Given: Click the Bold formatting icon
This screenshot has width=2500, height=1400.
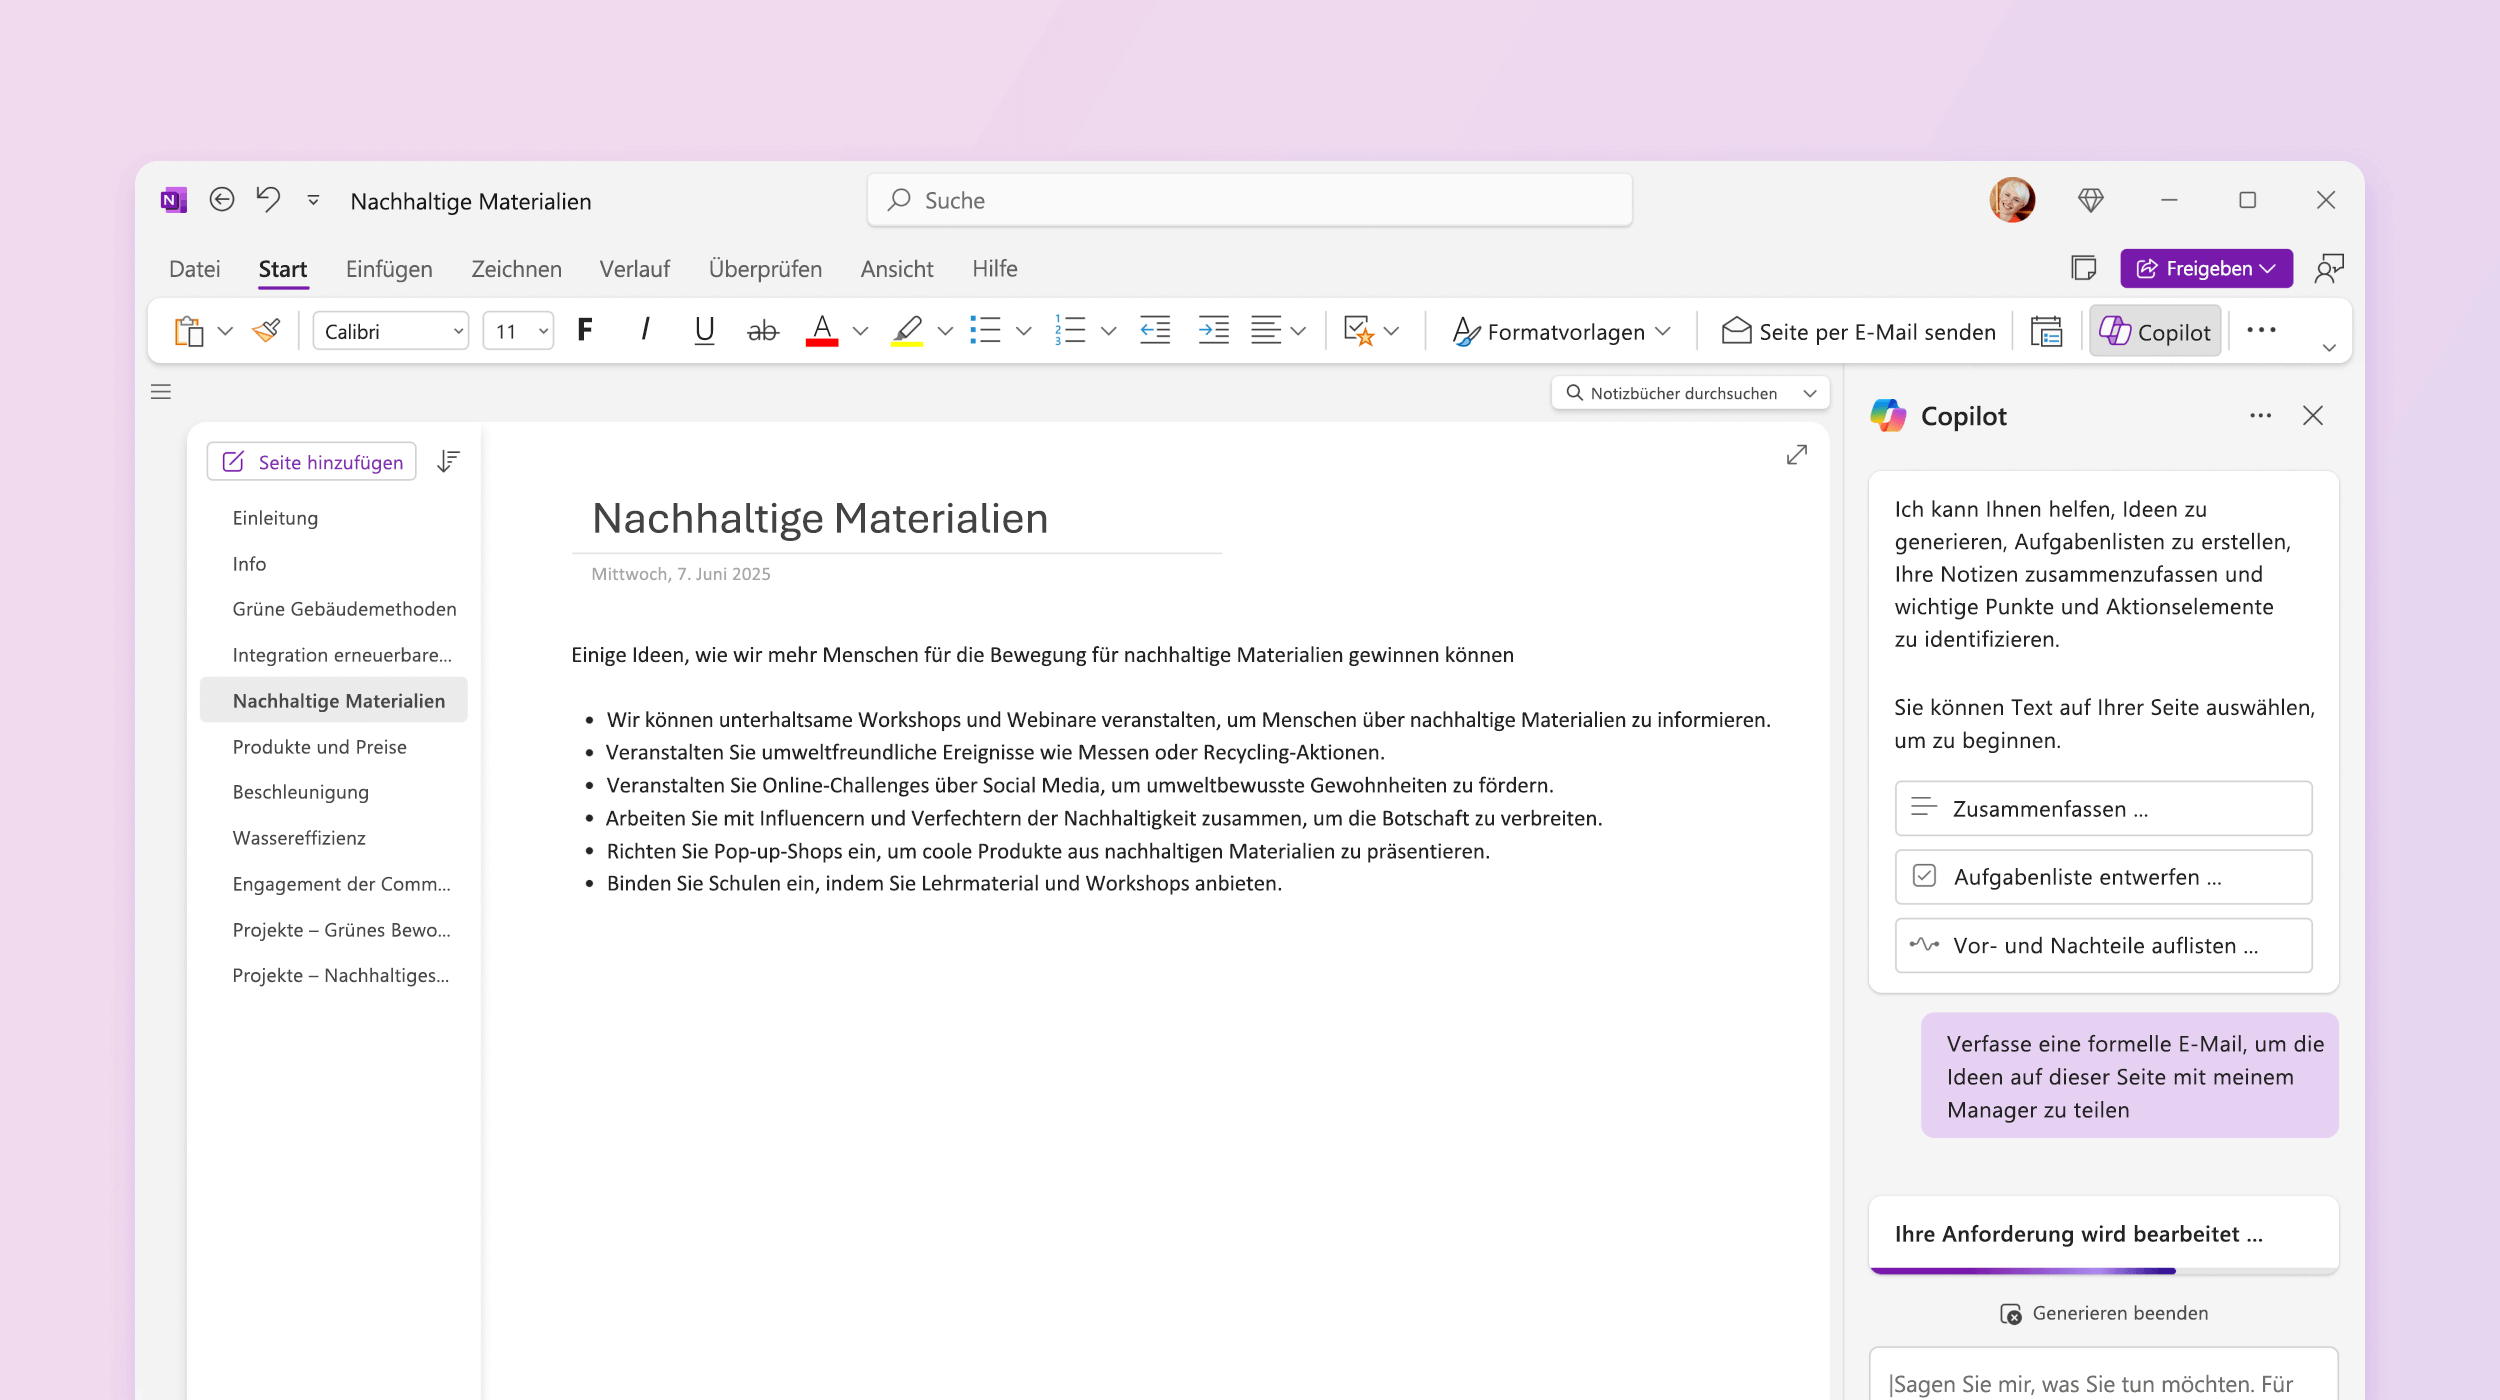Looking at the screenshot, I should 584,330.
